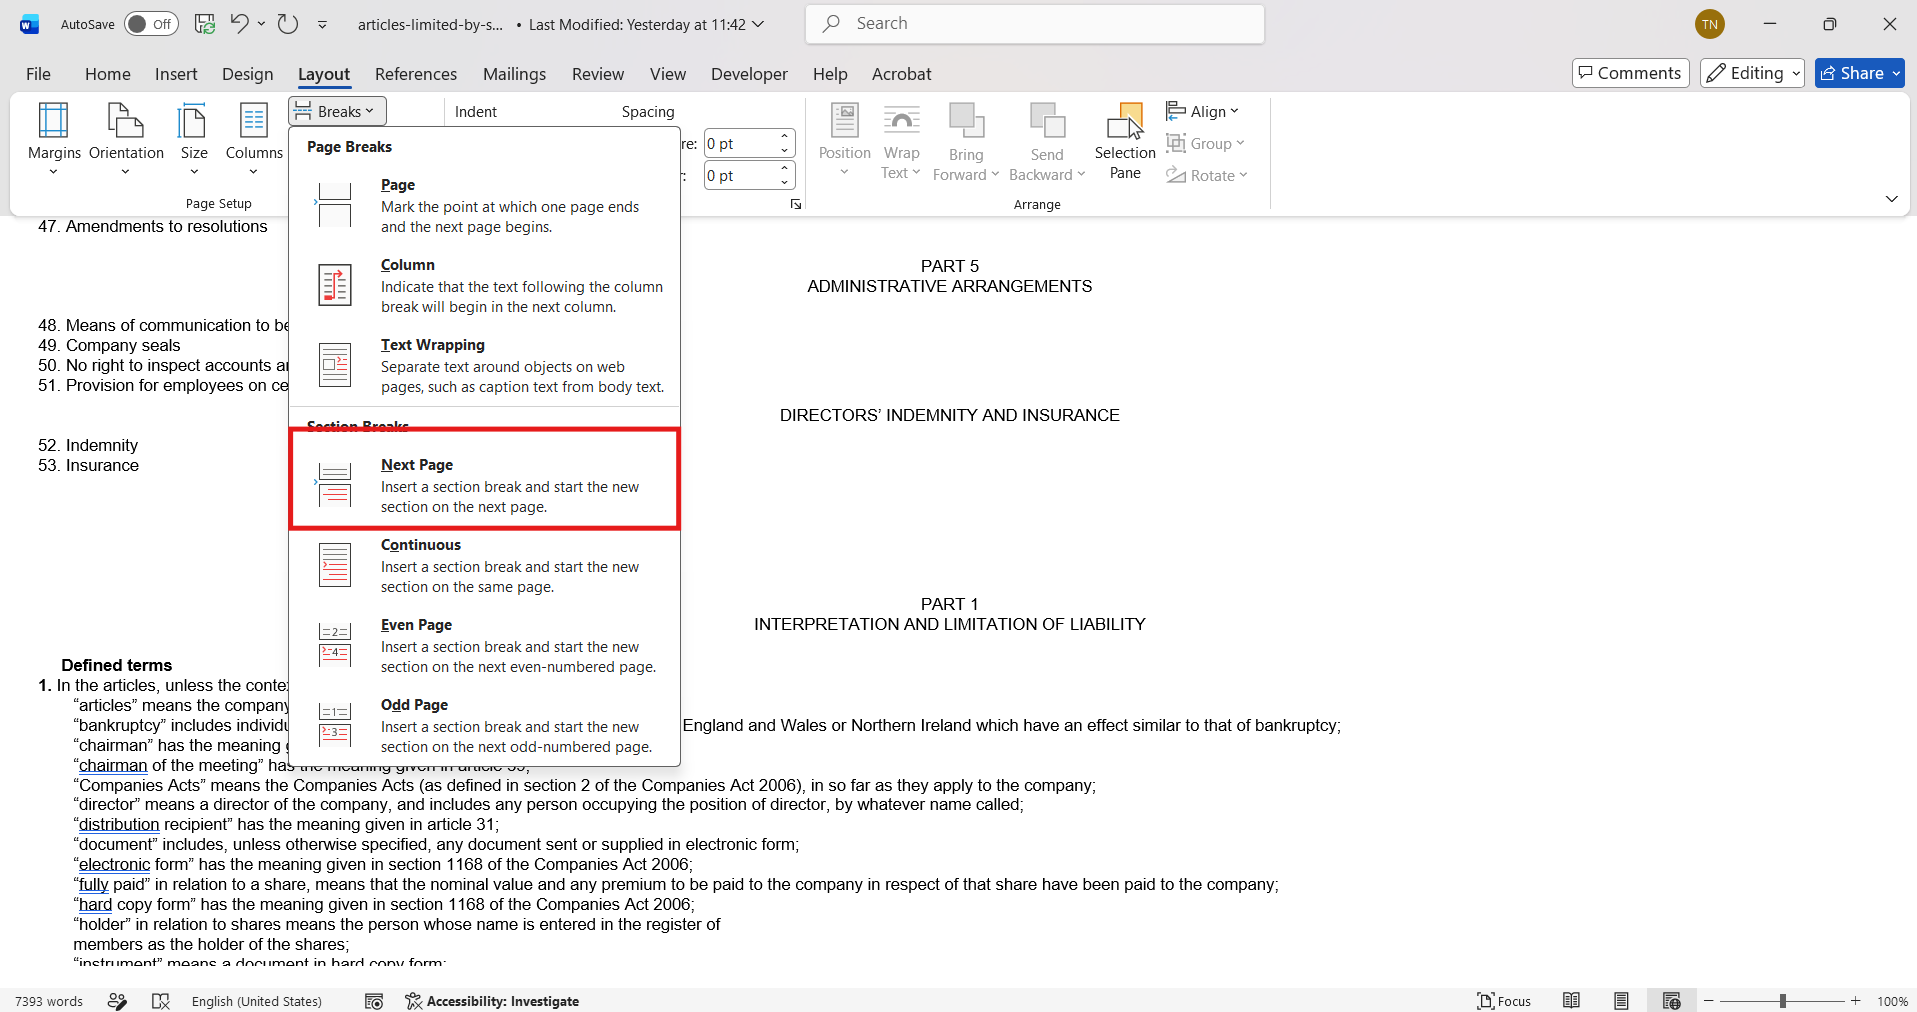Image resolution: width=1917 pixels, height=1012 pixels.
Task: Click the Share button
Action: point(1851,73)
